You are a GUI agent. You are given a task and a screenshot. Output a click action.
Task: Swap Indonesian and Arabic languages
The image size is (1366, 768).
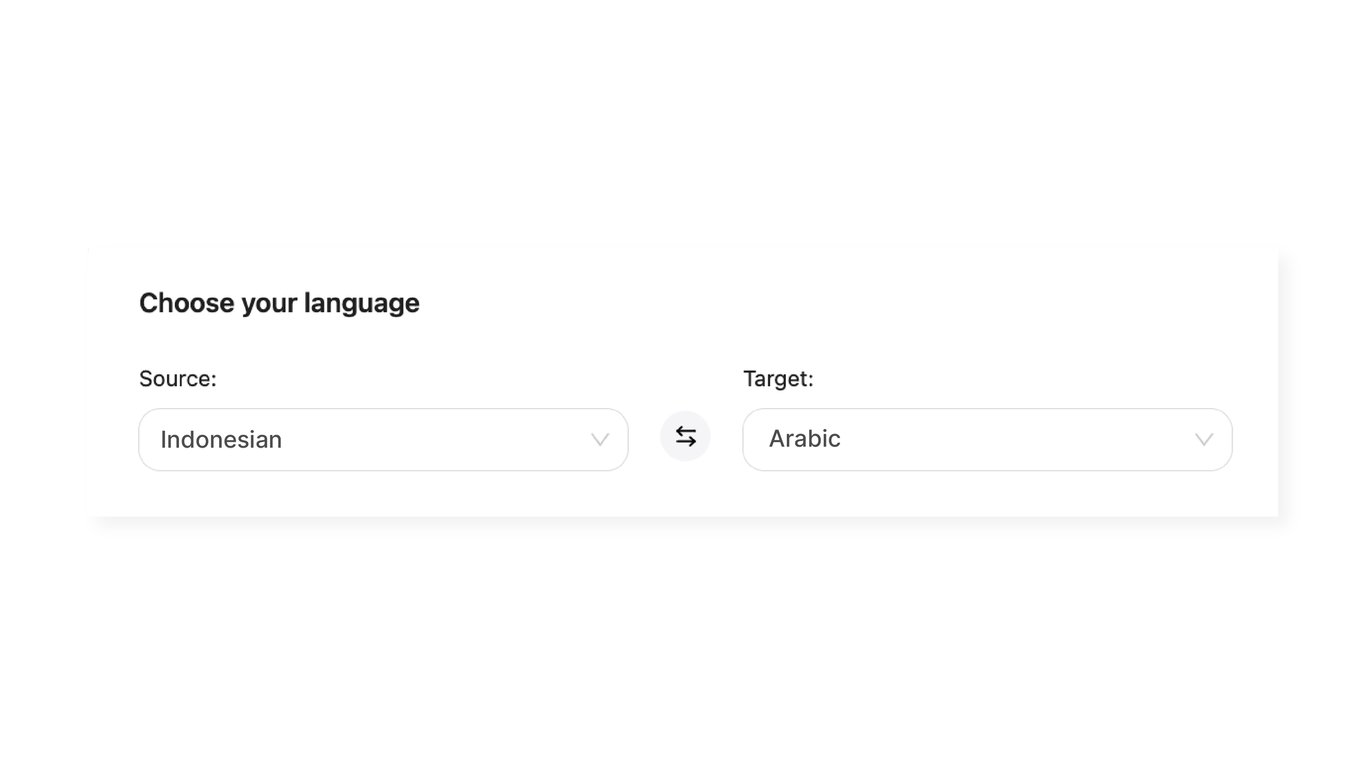coord(685,437)
